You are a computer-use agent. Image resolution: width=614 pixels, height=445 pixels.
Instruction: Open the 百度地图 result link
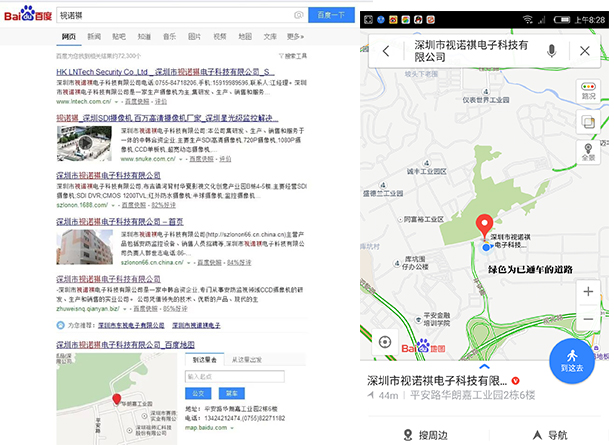point(125,345)
